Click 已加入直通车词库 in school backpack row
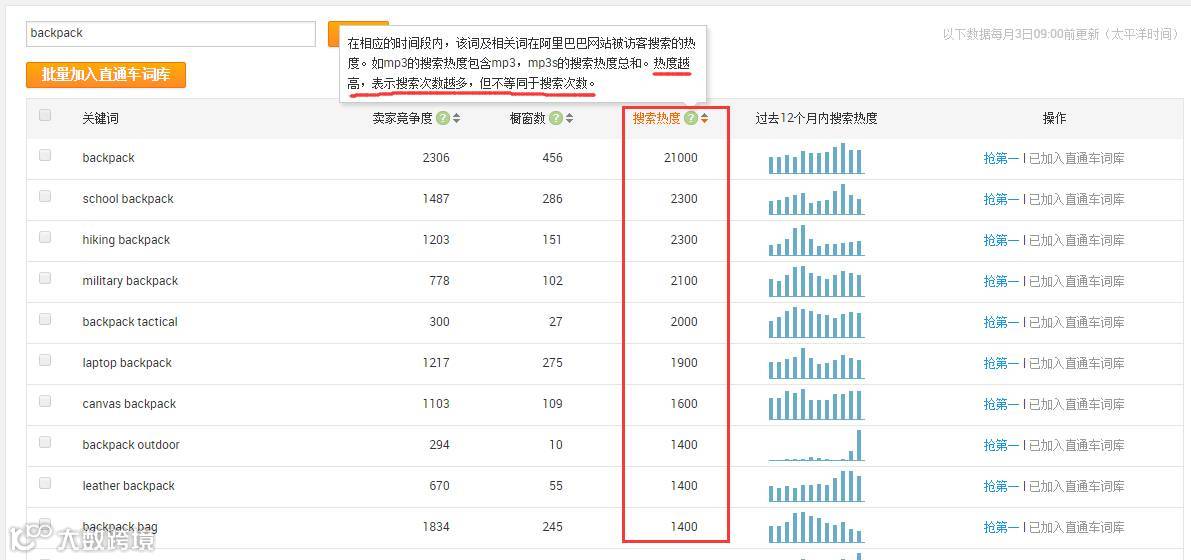Viewport: 1191px width, 560px height. click(x=1076, y=199)
